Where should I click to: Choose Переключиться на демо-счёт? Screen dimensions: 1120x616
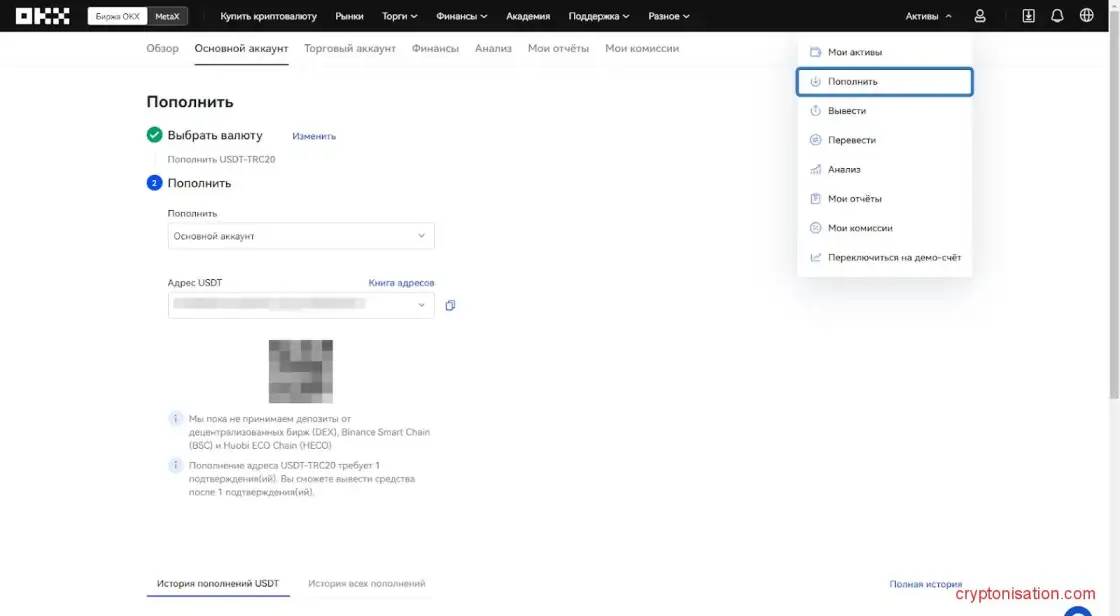tap(884, 257)
